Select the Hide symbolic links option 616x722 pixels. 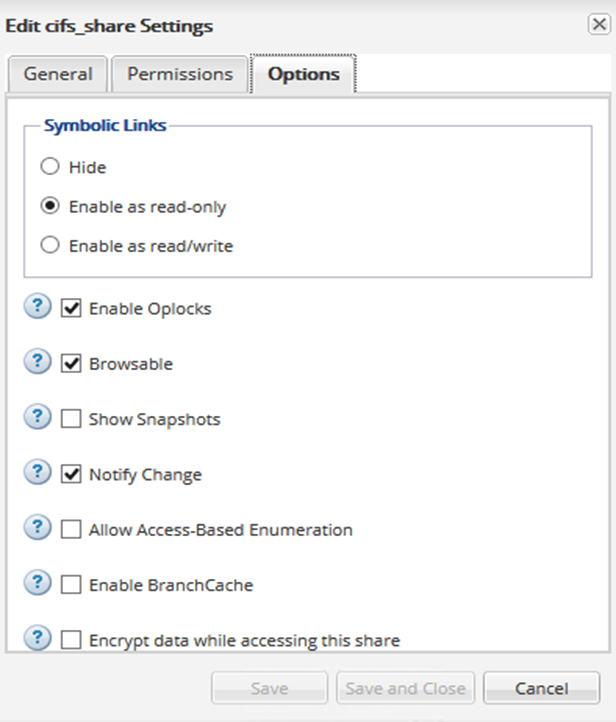pyautogui.click(x=49, y=167)
